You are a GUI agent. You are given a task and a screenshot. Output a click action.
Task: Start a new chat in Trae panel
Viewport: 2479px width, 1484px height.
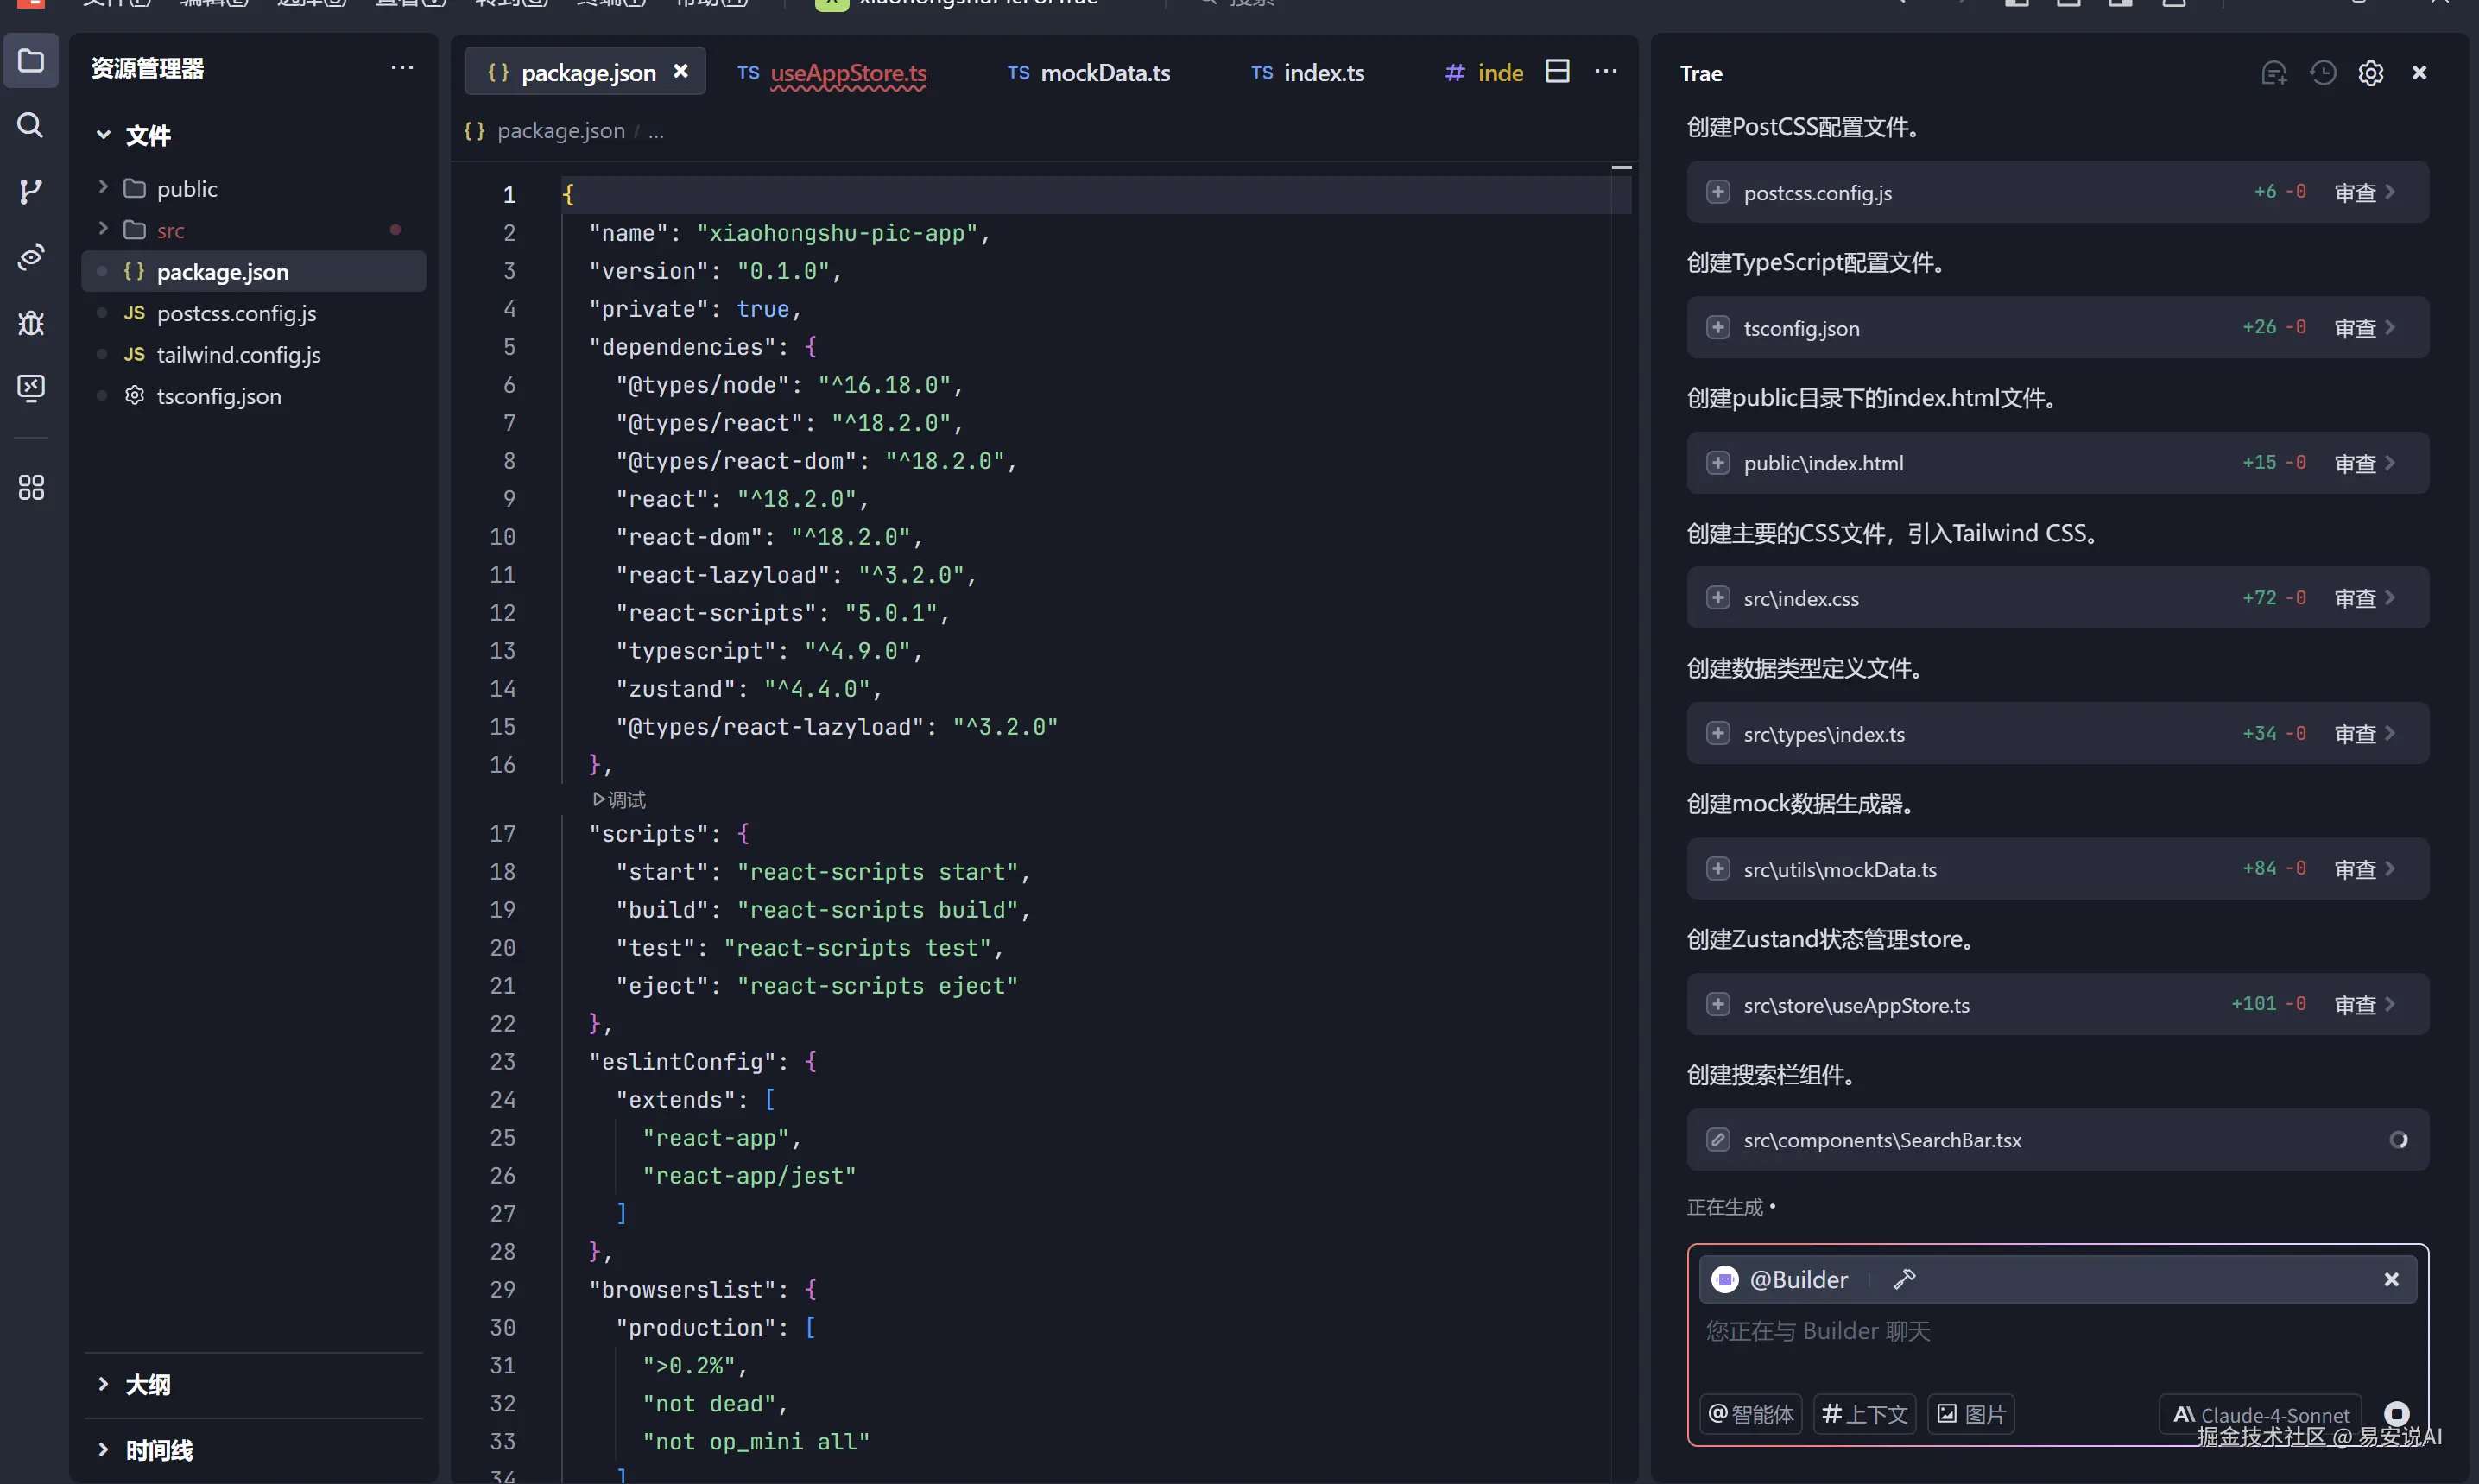pyautogui.click(x=2273, y=73)
